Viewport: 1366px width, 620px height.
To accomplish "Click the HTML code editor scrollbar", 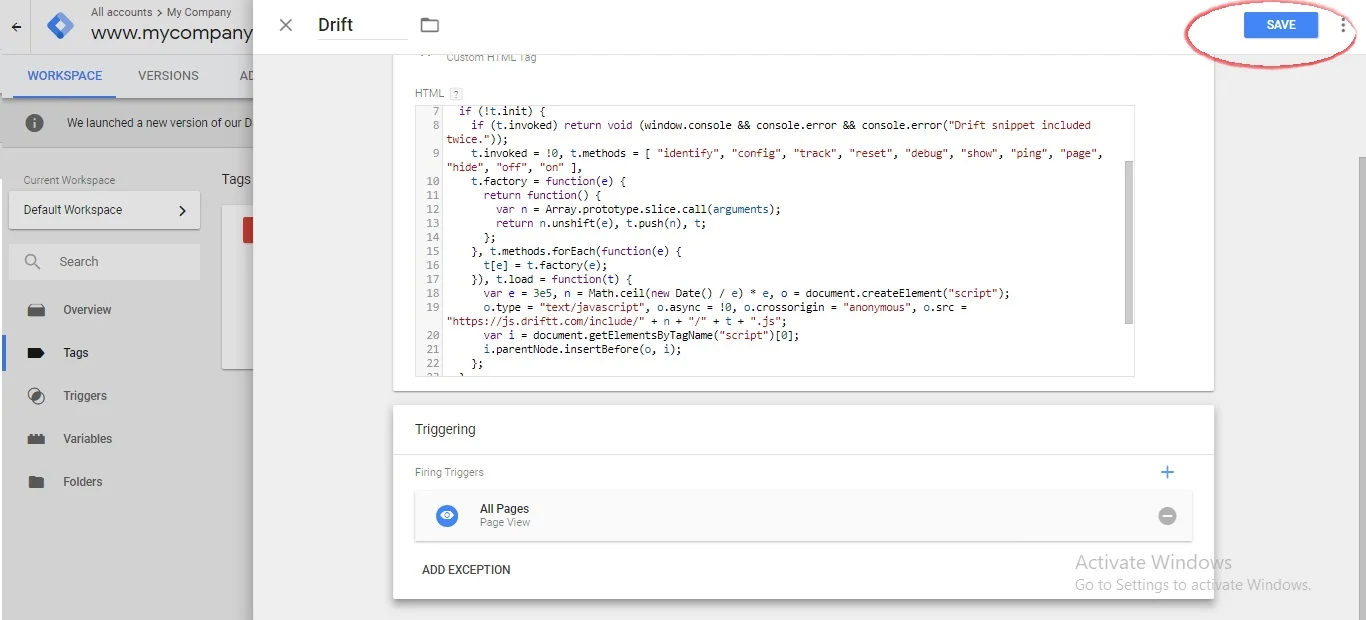I will point(1129,242).
